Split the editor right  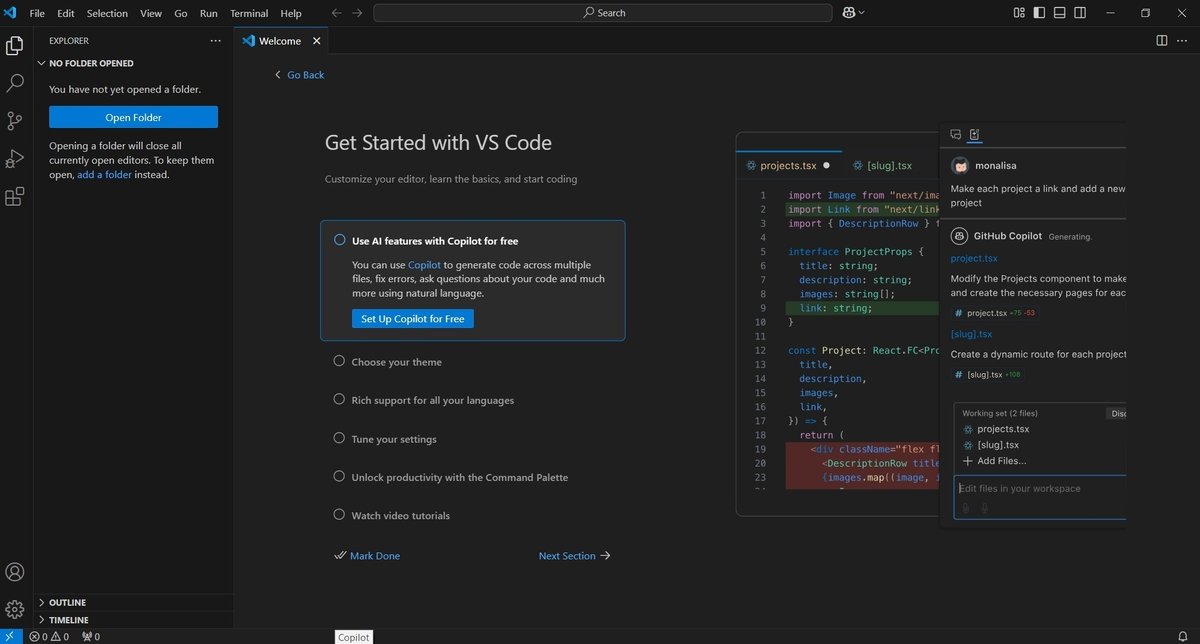coord(1162,41)
